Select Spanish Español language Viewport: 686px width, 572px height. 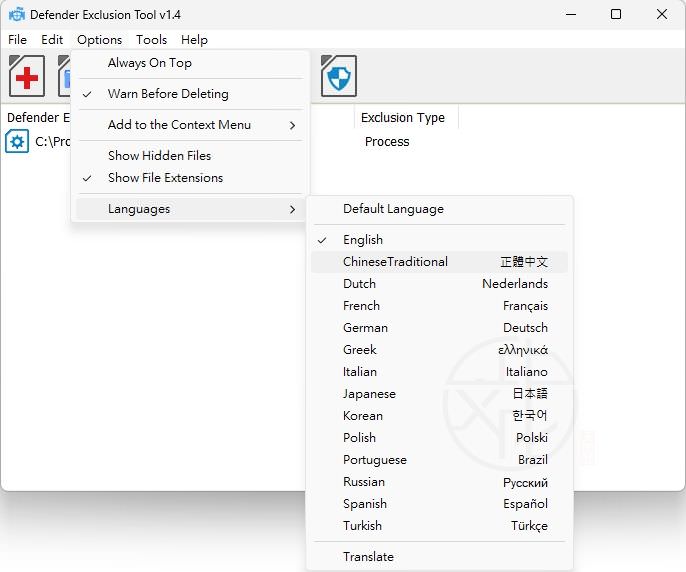tap(439, 503)
